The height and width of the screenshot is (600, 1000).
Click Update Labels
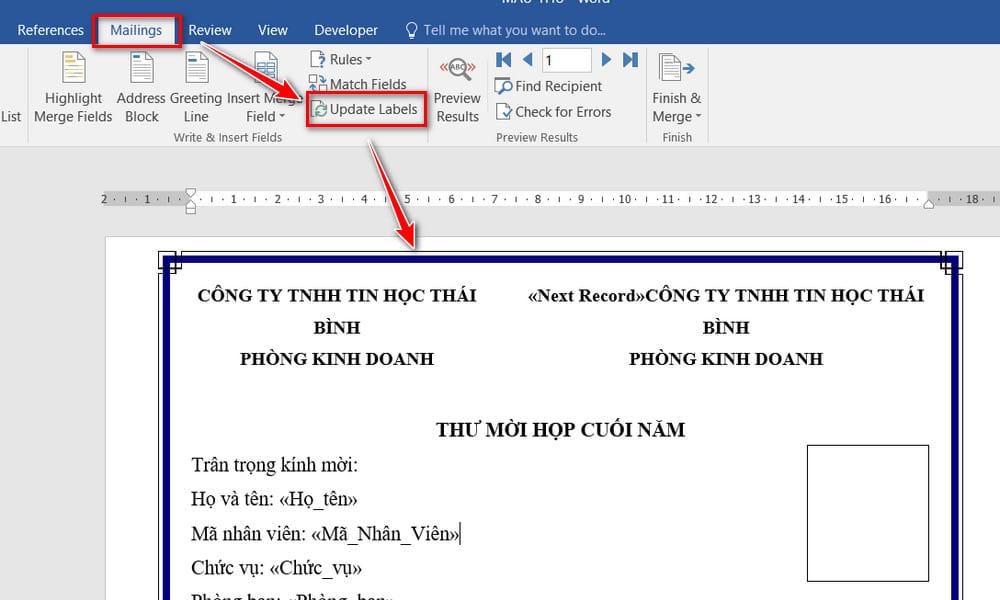(x=365, y=109)
